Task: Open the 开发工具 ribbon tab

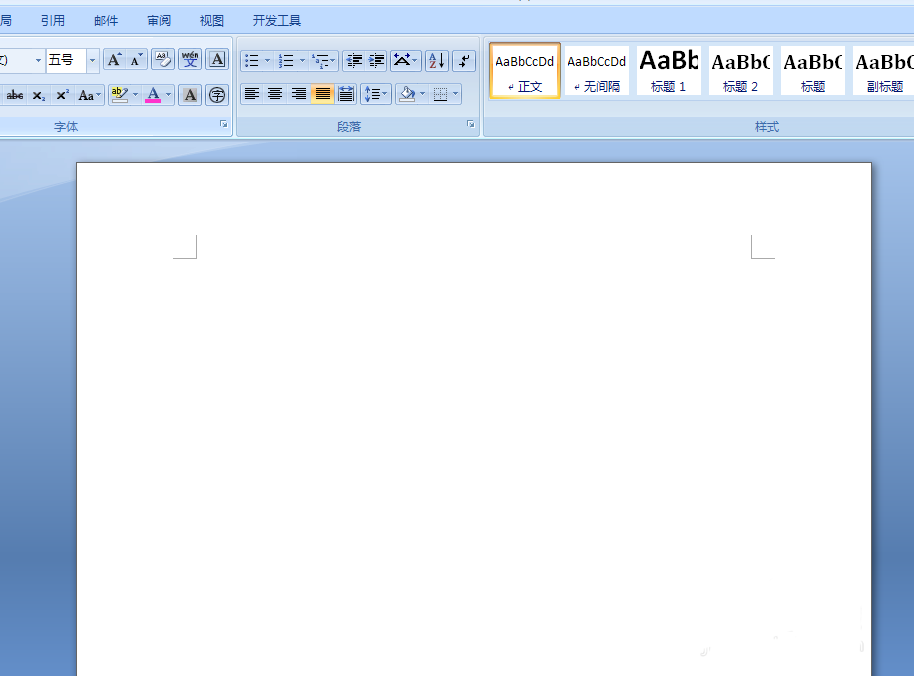Action: click(276, 20)
